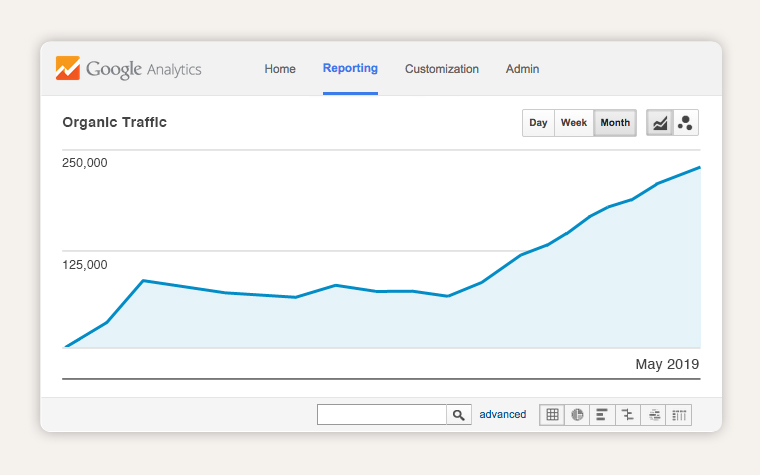Click the search magnifier icon

[x=459, y=415]
